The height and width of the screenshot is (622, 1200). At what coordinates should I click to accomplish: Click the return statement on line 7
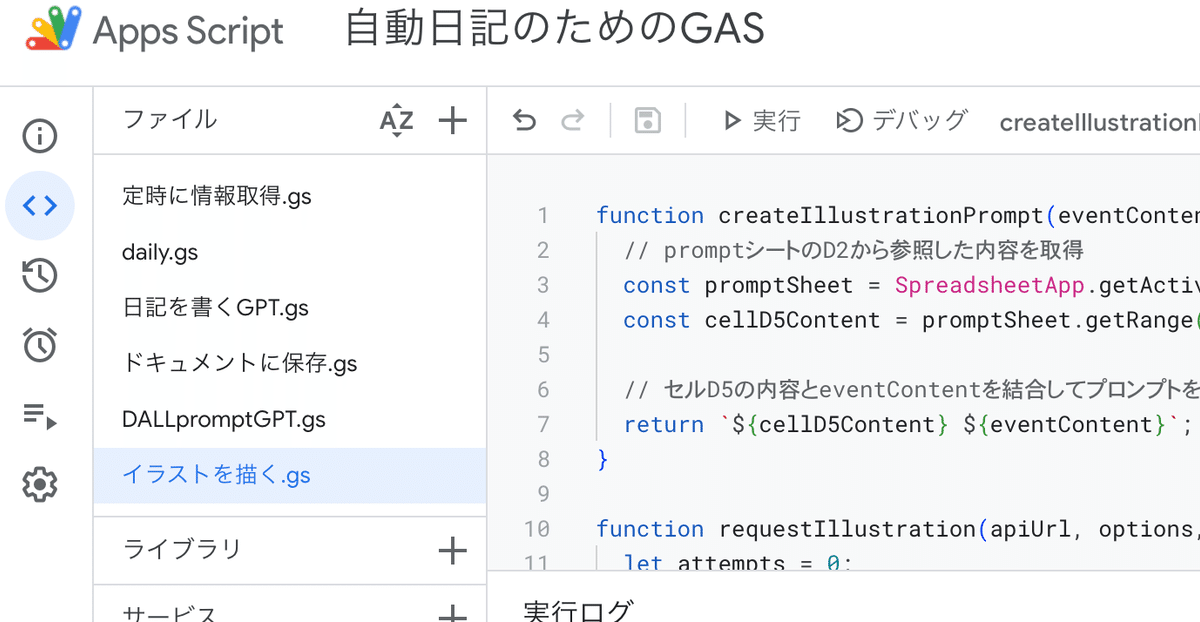pyautogui.click(x=909, y=425)
